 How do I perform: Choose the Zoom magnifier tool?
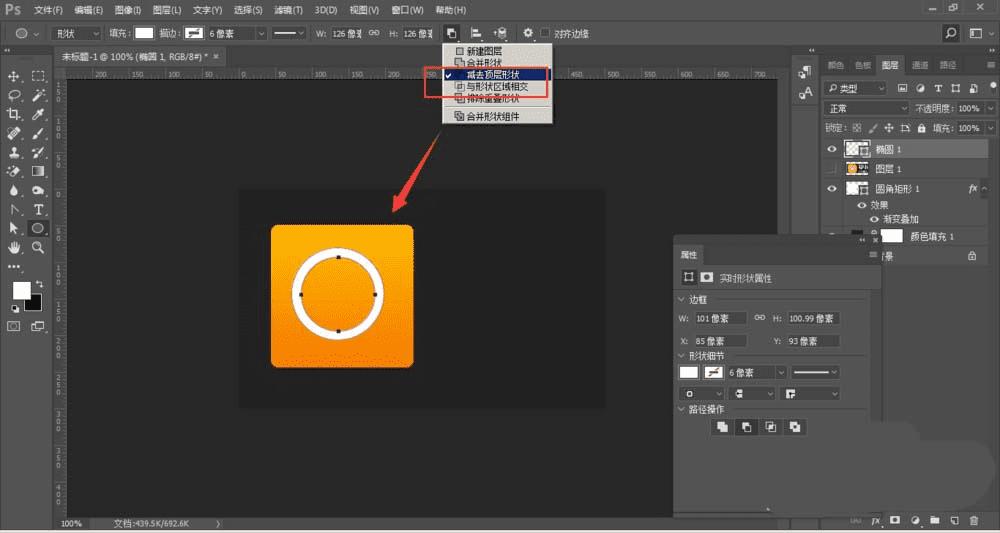(39, 247)
